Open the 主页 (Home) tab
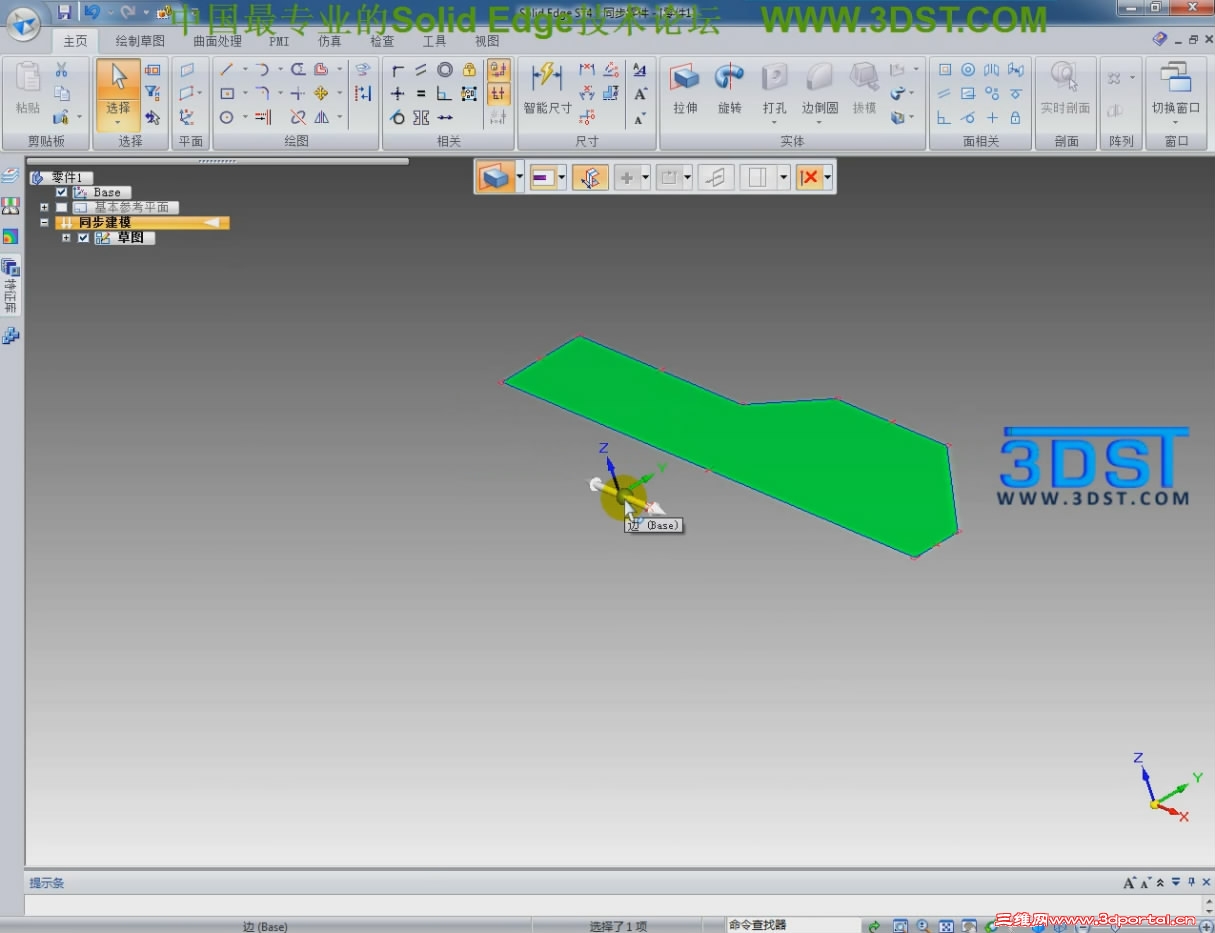The height and width of the screenshot is (933, 1215). point(75,41)
